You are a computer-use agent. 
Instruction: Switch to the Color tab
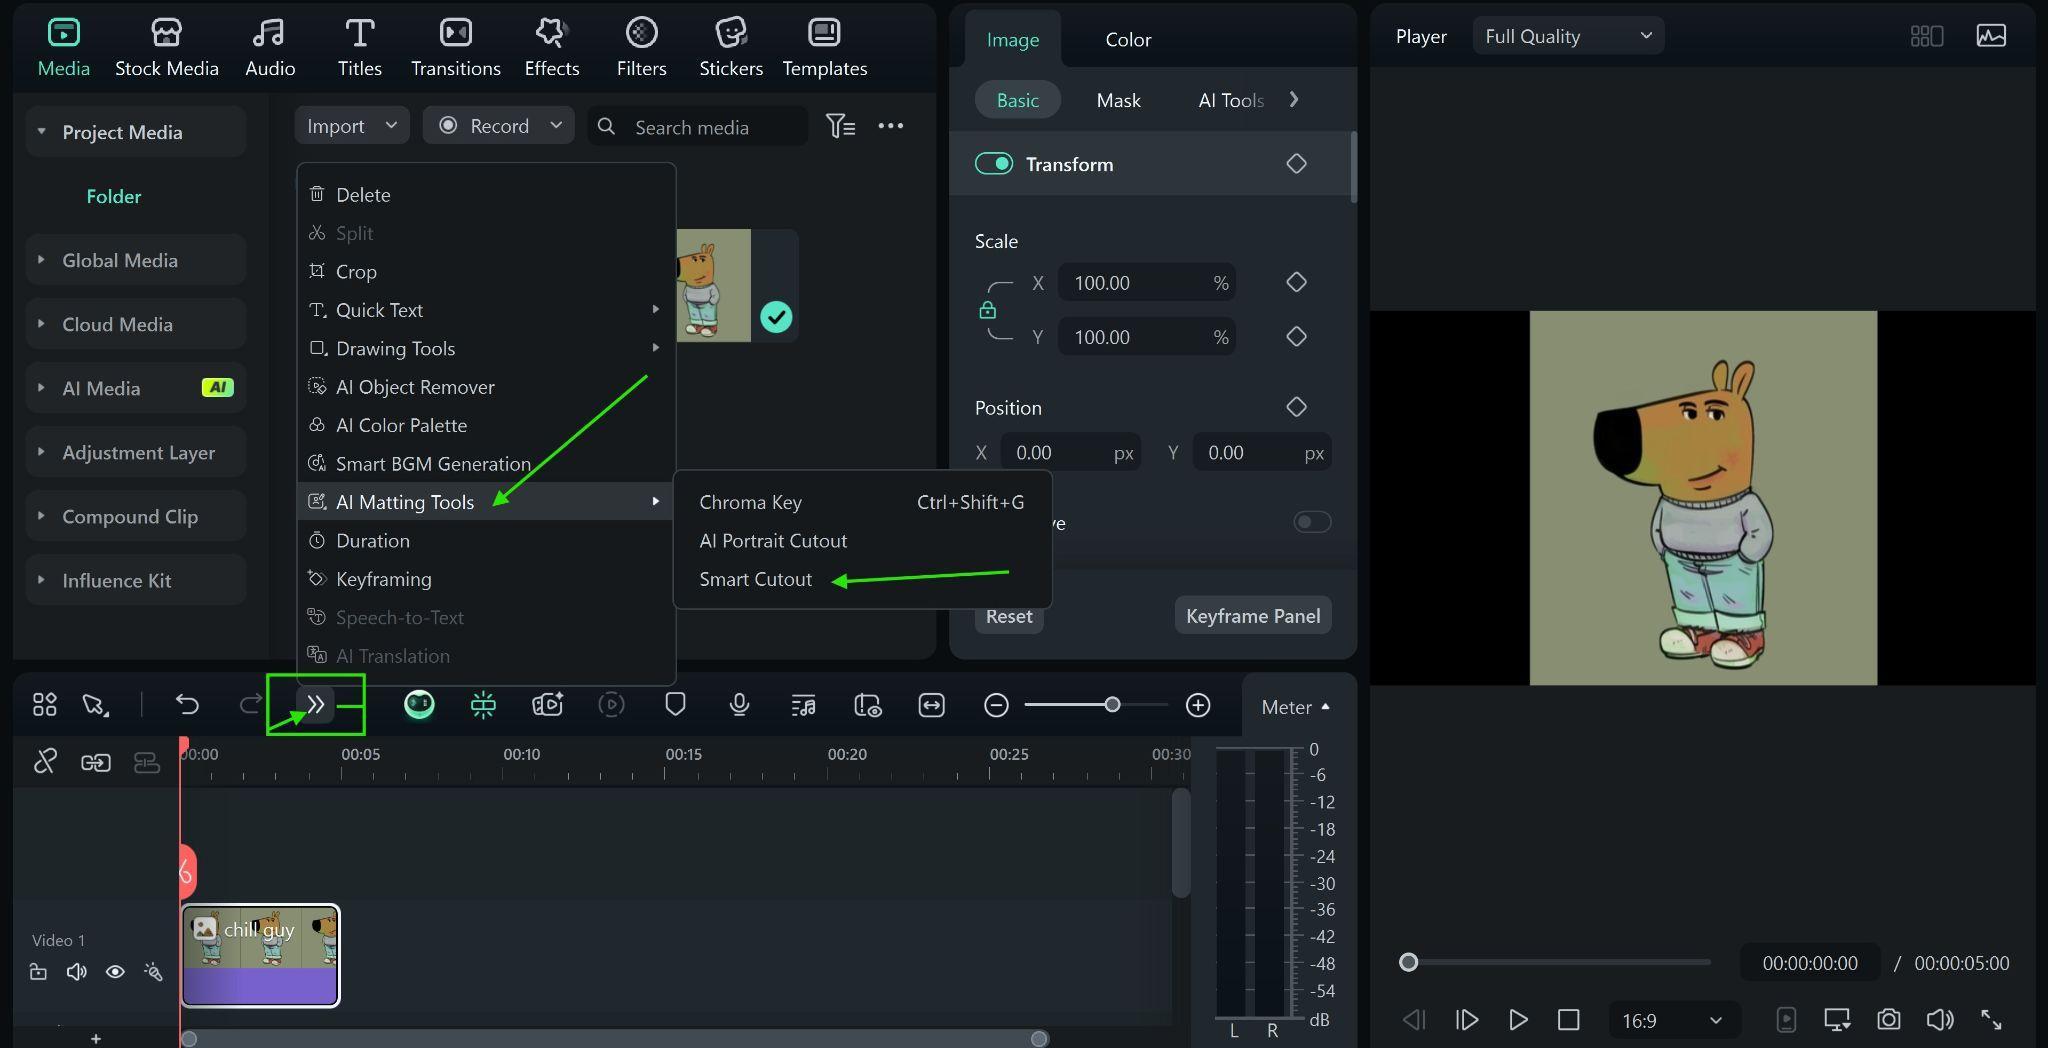tap(1128, 40)
